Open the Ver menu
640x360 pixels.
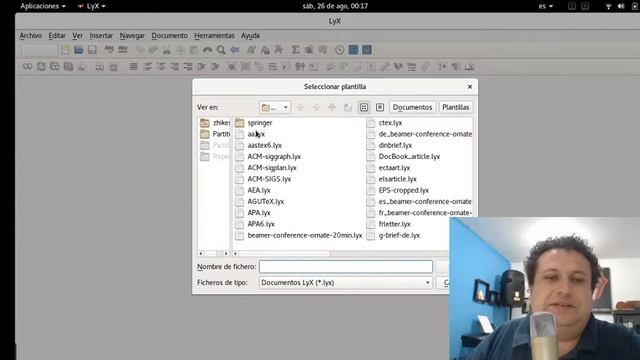pos(78,36)
